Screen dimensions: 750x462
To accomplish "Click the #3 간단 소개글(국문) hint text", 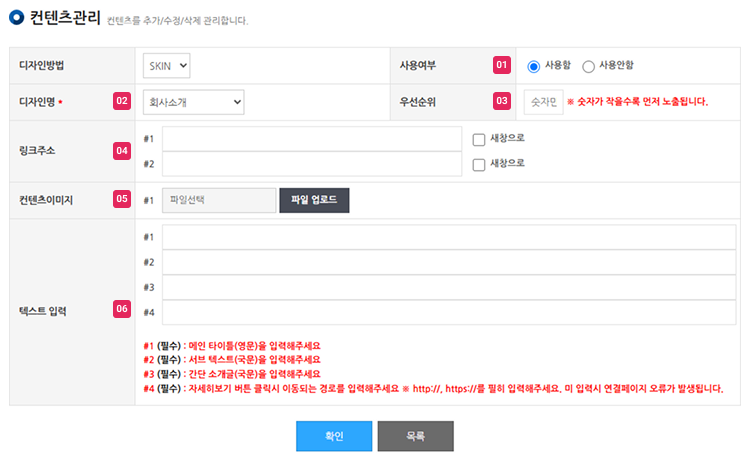I will (232, 374).
